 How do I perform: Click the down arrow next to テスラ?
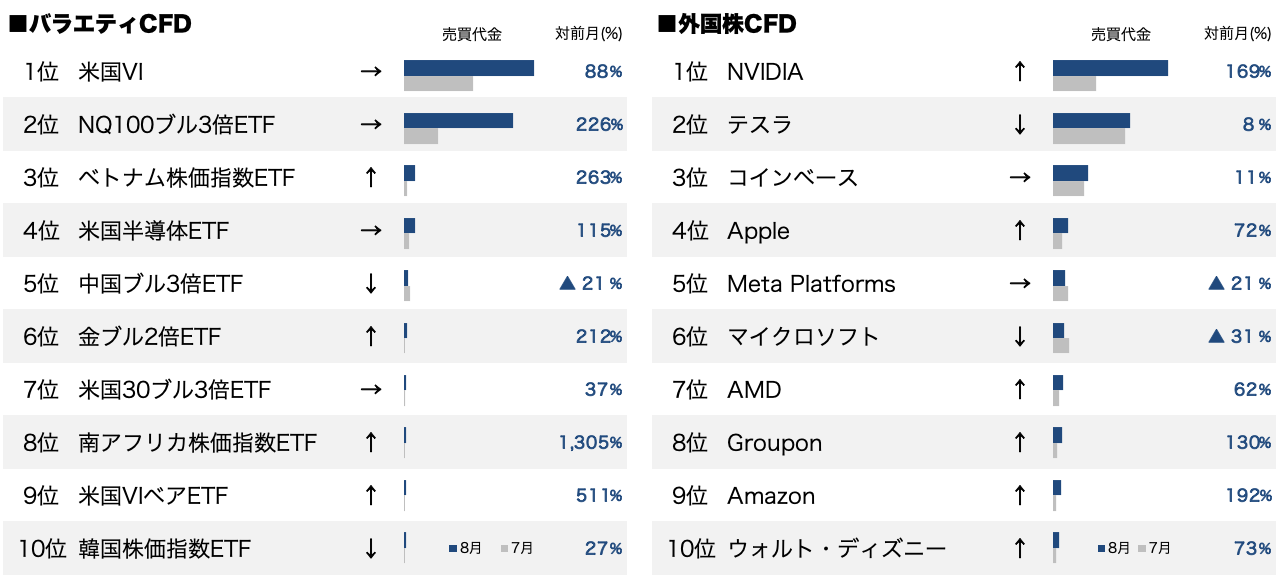tap(1019, 125)
